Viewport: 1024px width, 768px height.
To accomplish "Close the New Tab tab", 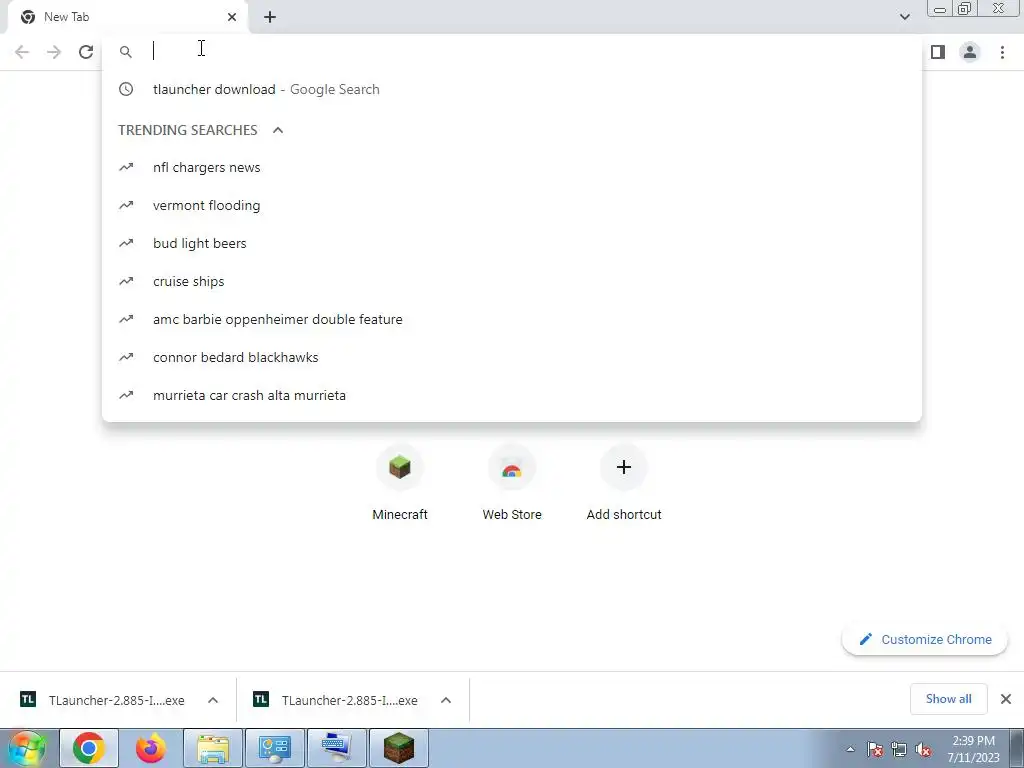I will pyautogui.click(x=232, y=17).
